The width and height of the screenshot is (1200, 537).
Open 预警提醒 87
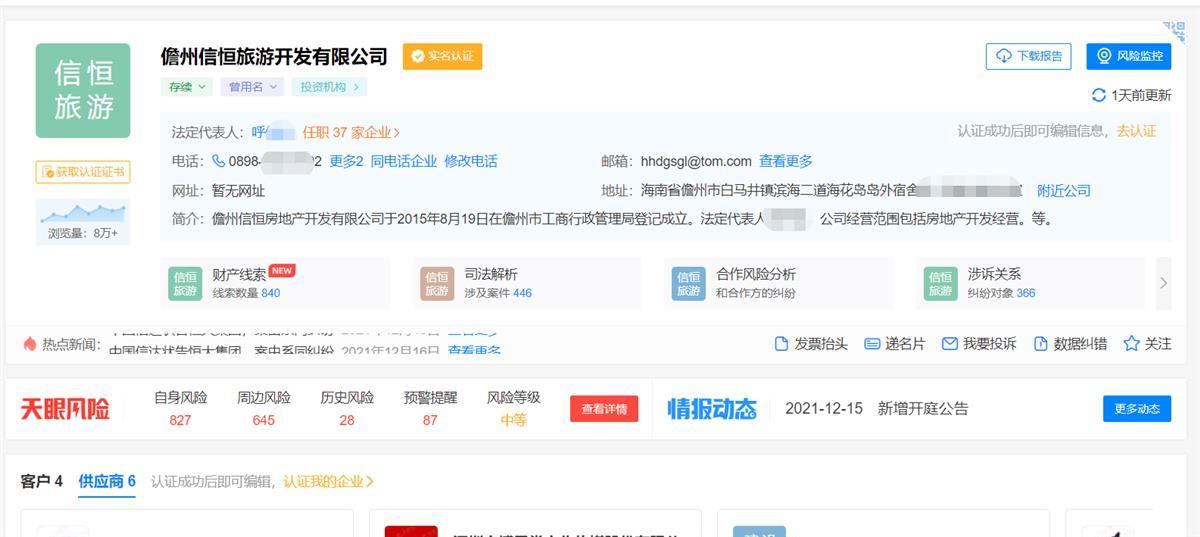point(430,408)
